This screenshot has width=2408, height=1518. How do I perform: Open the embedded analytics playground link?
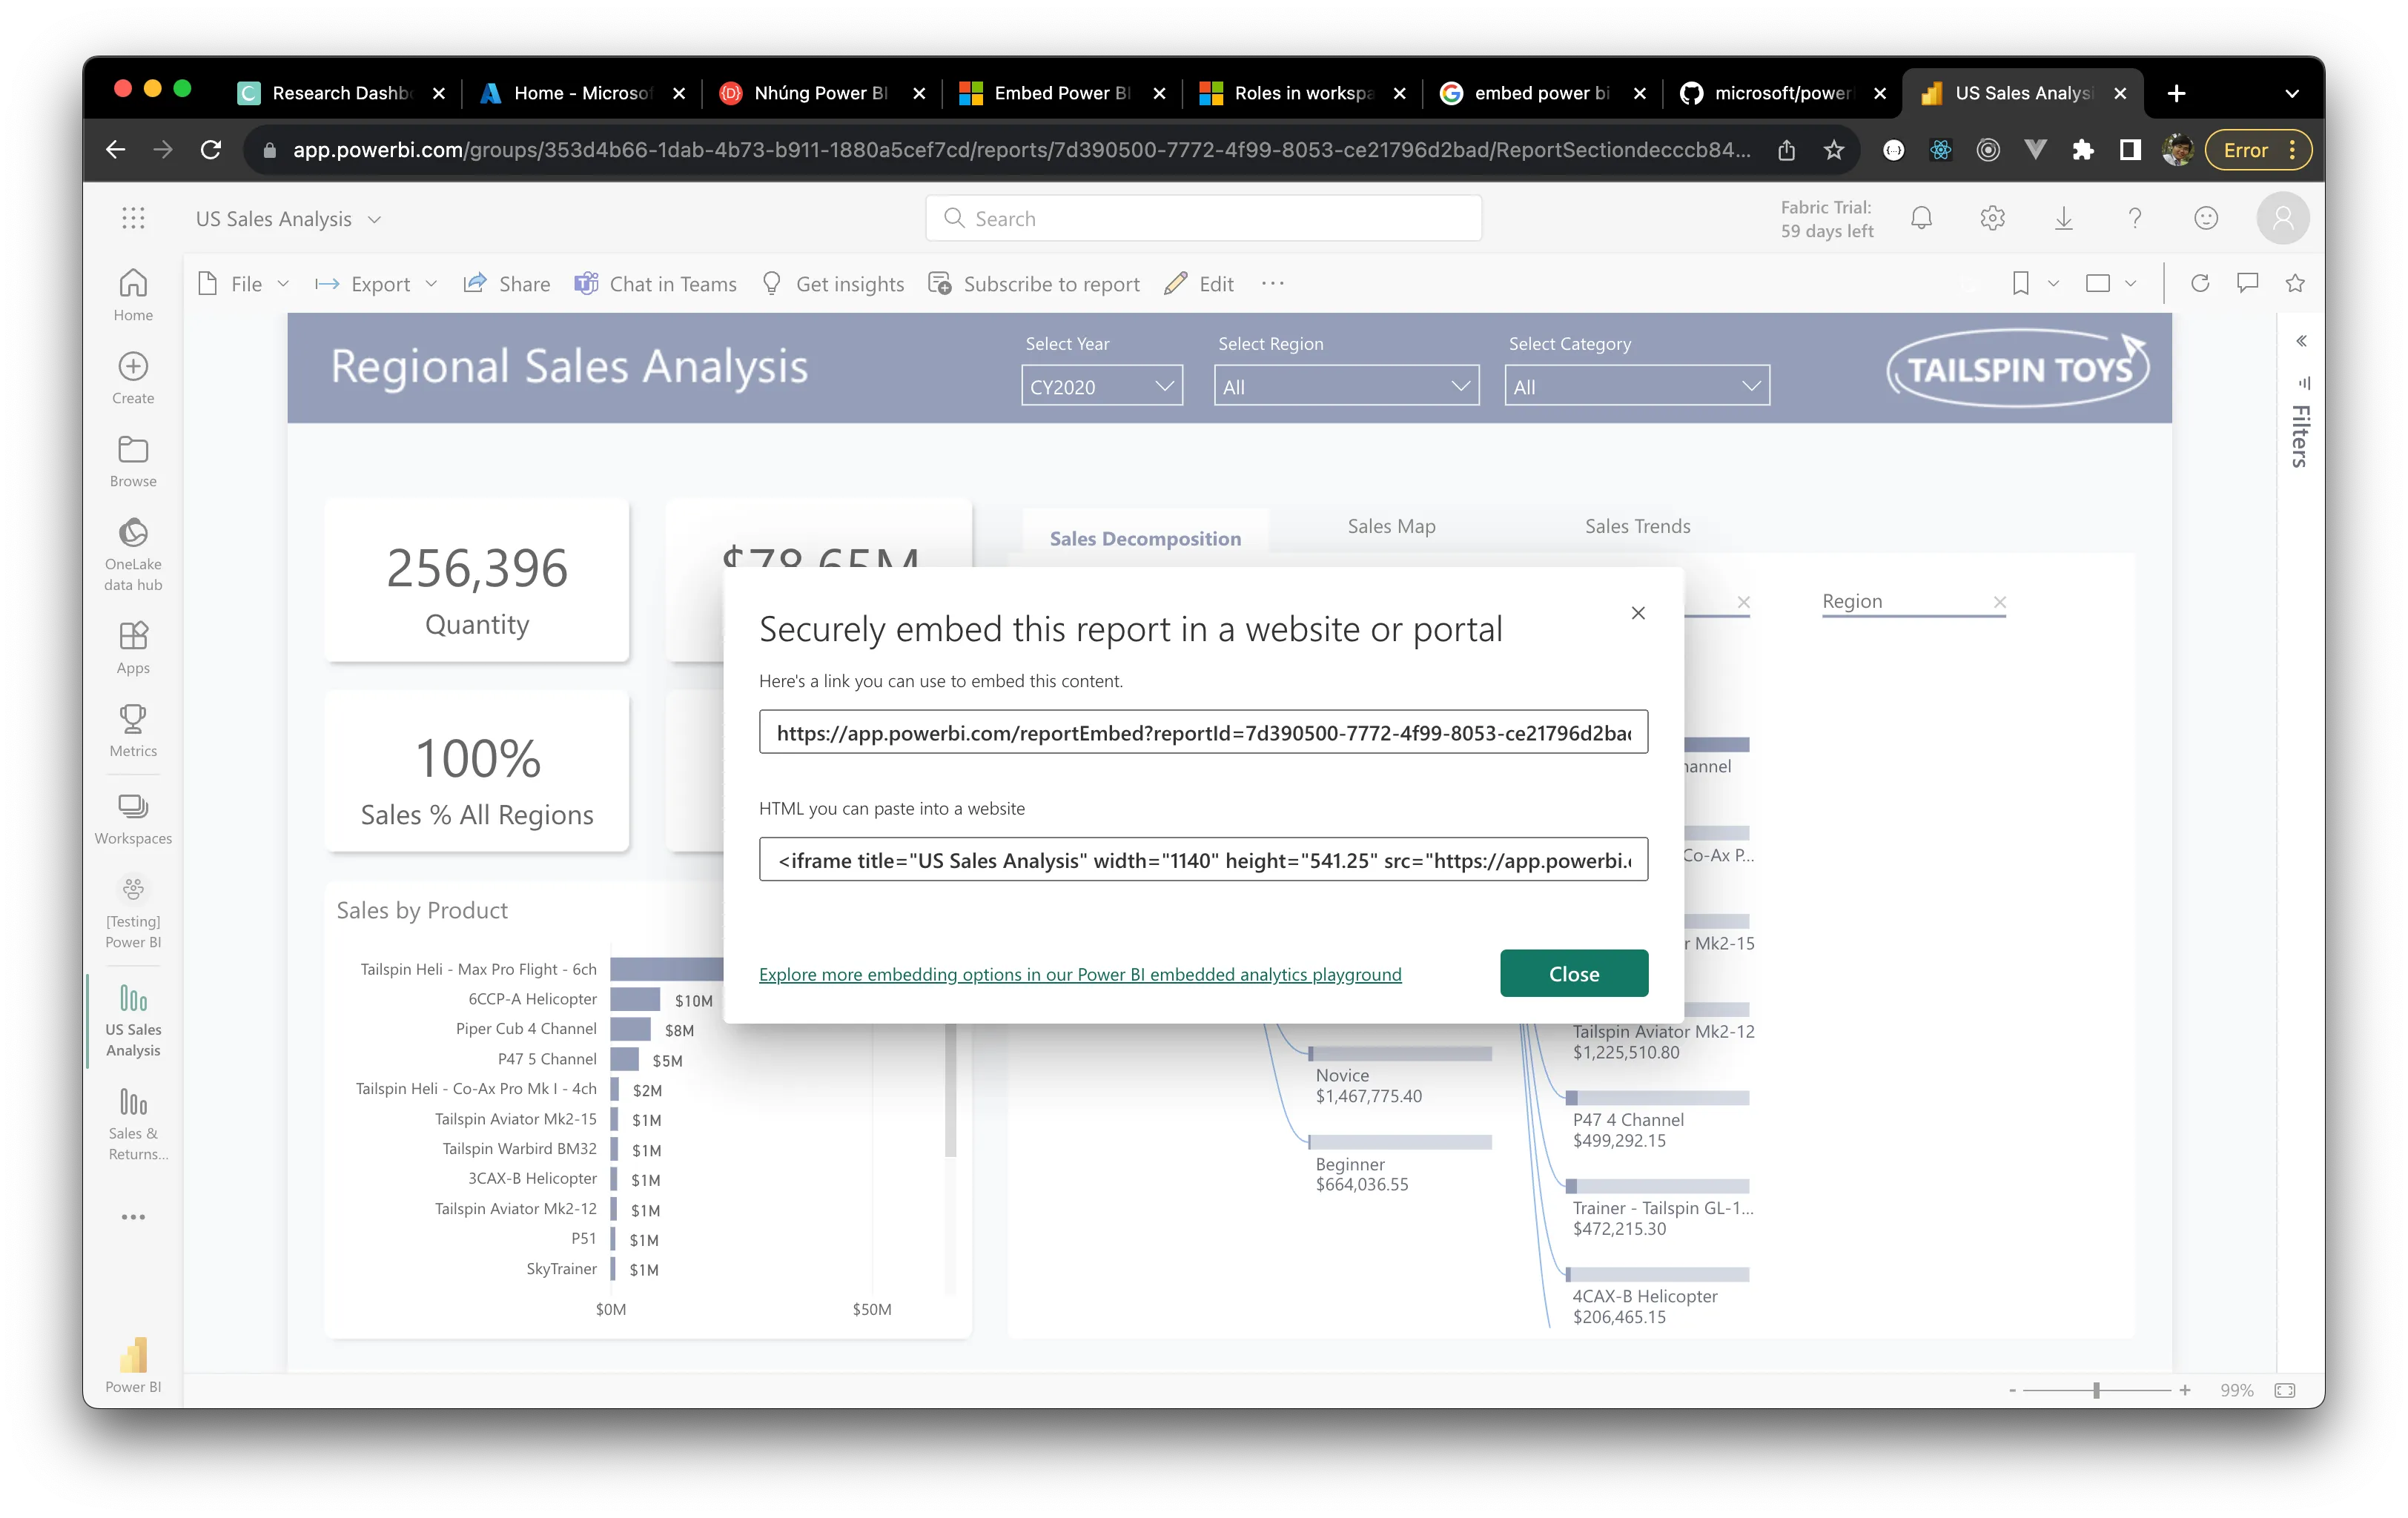pyautogui.click(x=1080, y=974)
